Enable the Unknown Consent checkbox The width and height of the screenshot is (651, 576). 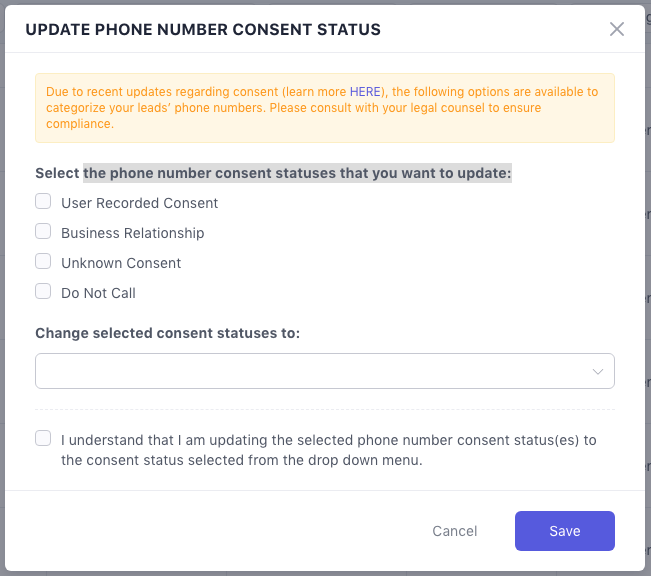pyautogui.click(x=43, y=262)
